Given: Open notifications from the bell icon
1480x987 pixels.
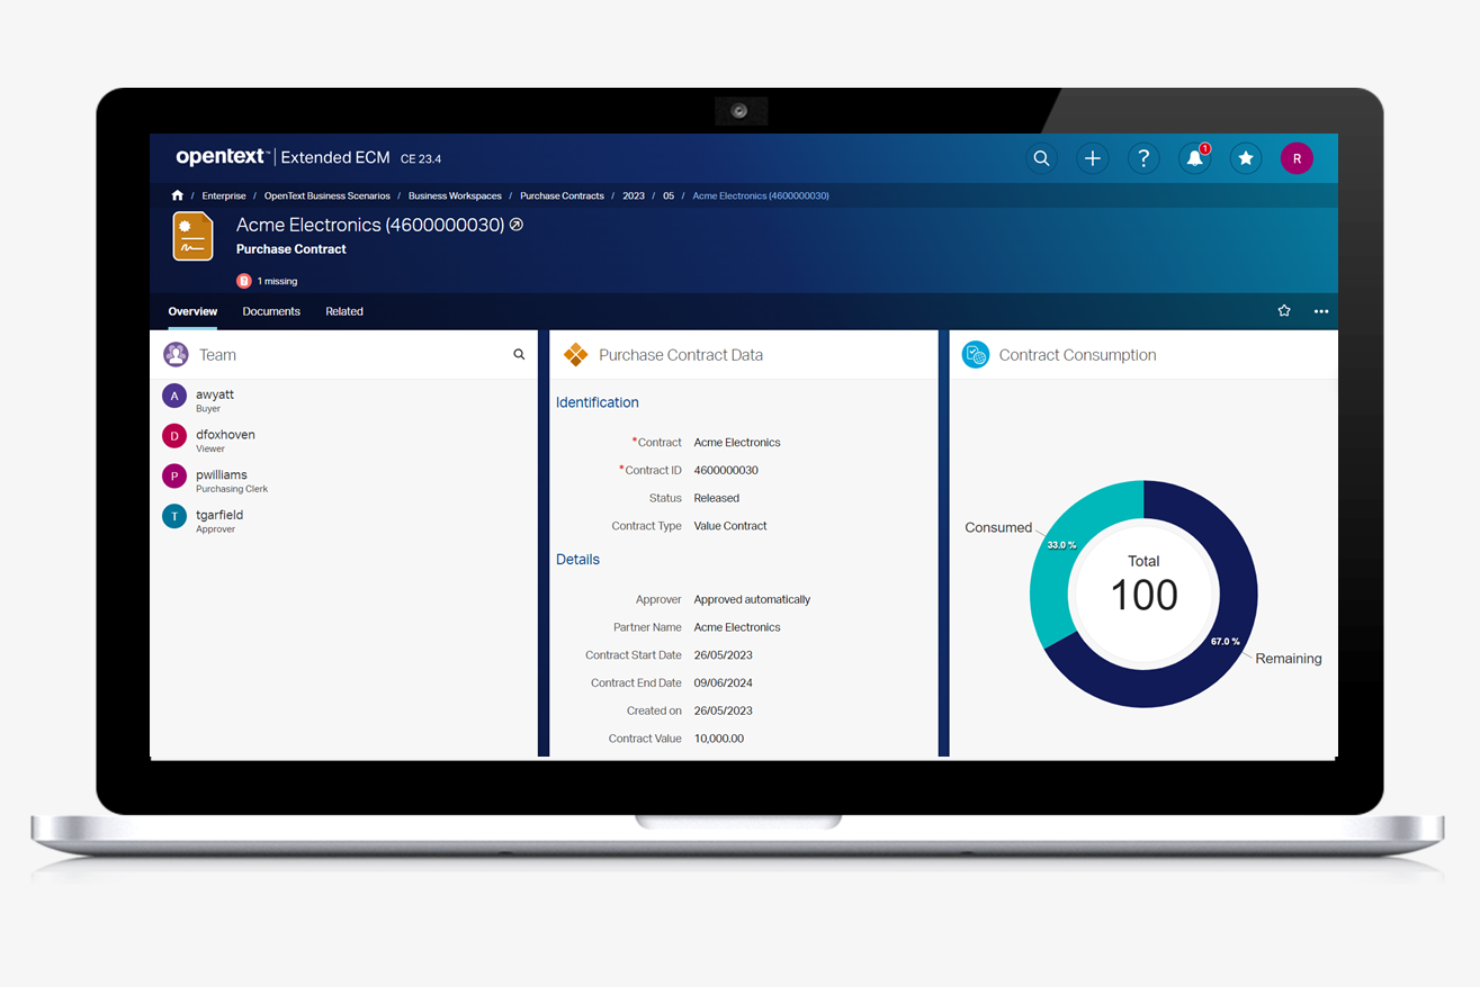Looking at the screenshot, I should tap(1194, 158).
